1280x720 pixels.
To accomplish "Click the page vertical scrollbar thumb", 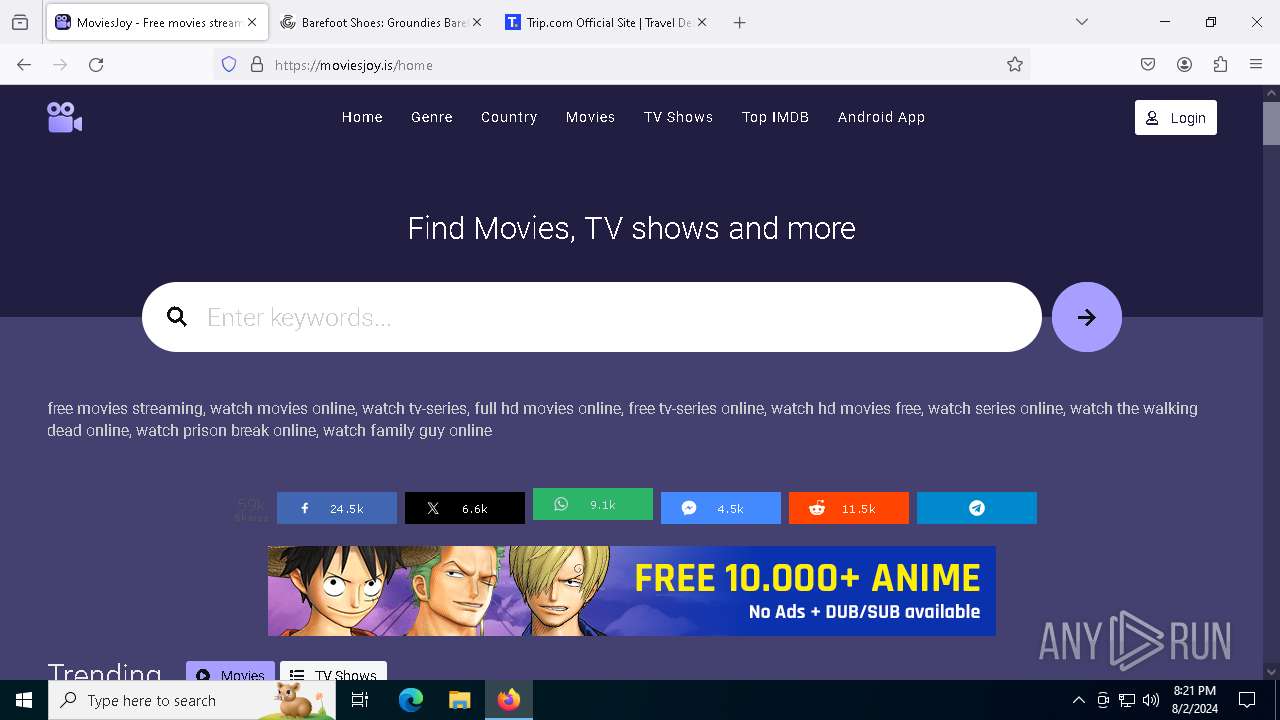I will 1271,123.
